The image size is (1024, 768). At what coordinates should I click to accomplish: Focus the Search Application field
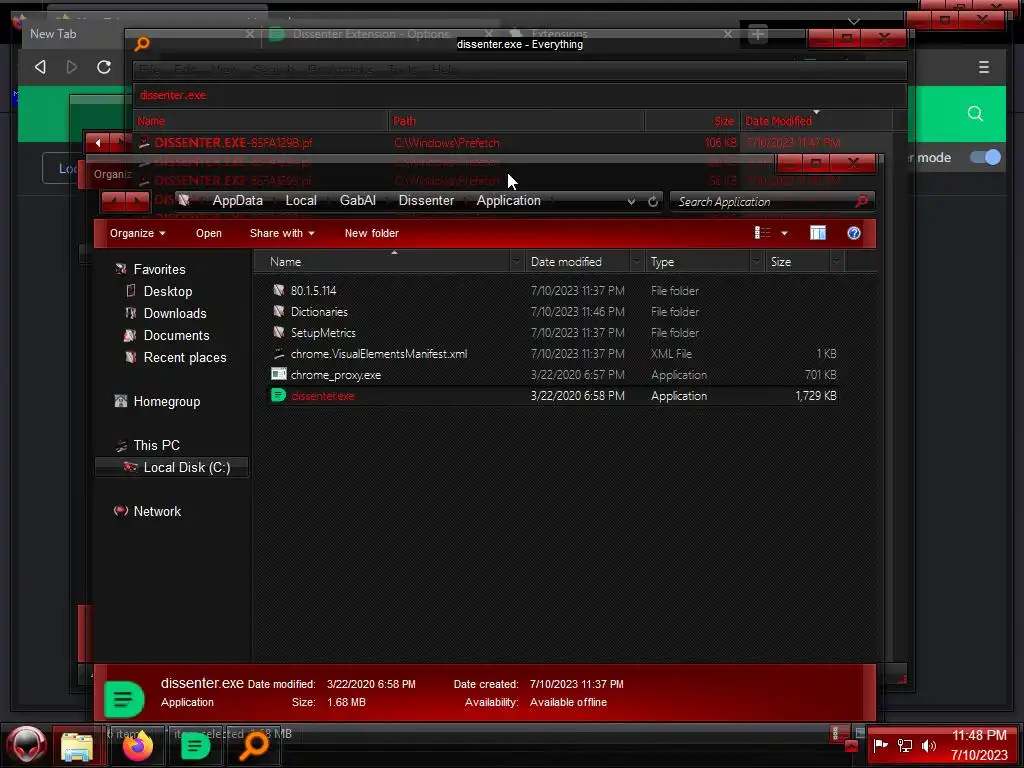tap(764, 202)
